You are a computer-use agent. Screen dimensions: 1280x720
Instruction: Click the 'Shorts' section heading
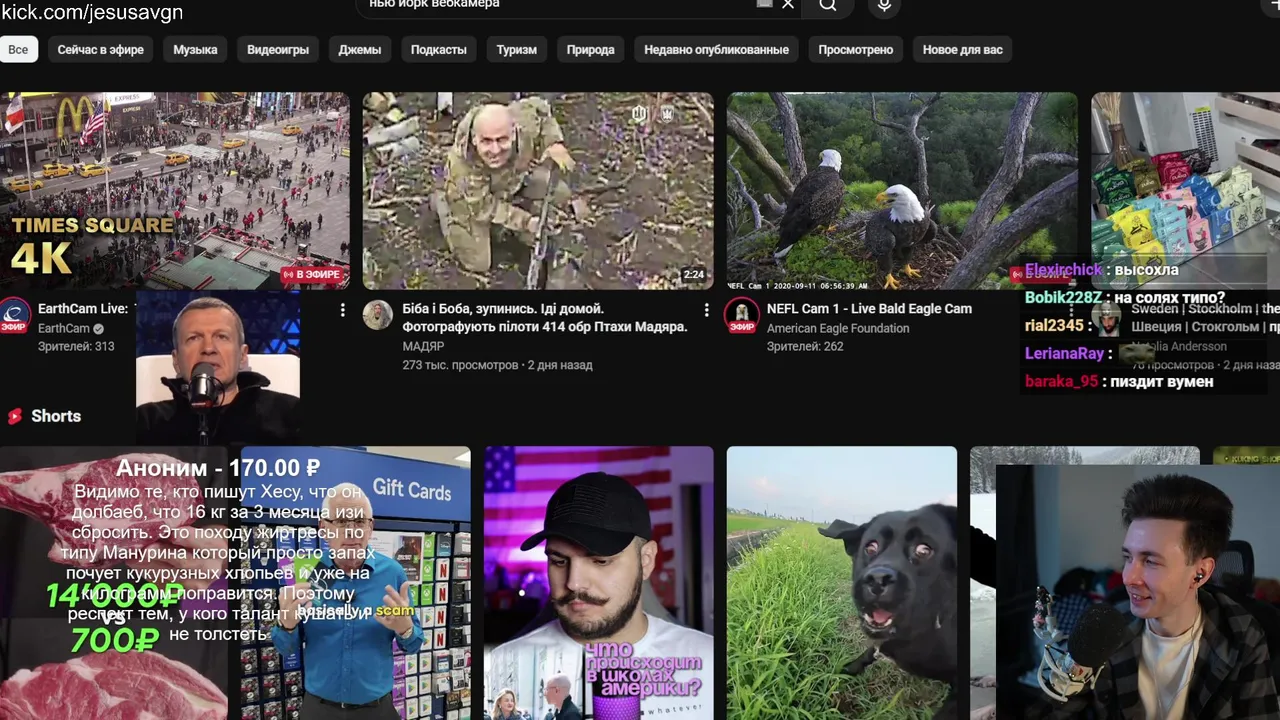pyautogui.click(x=56, y=416)
